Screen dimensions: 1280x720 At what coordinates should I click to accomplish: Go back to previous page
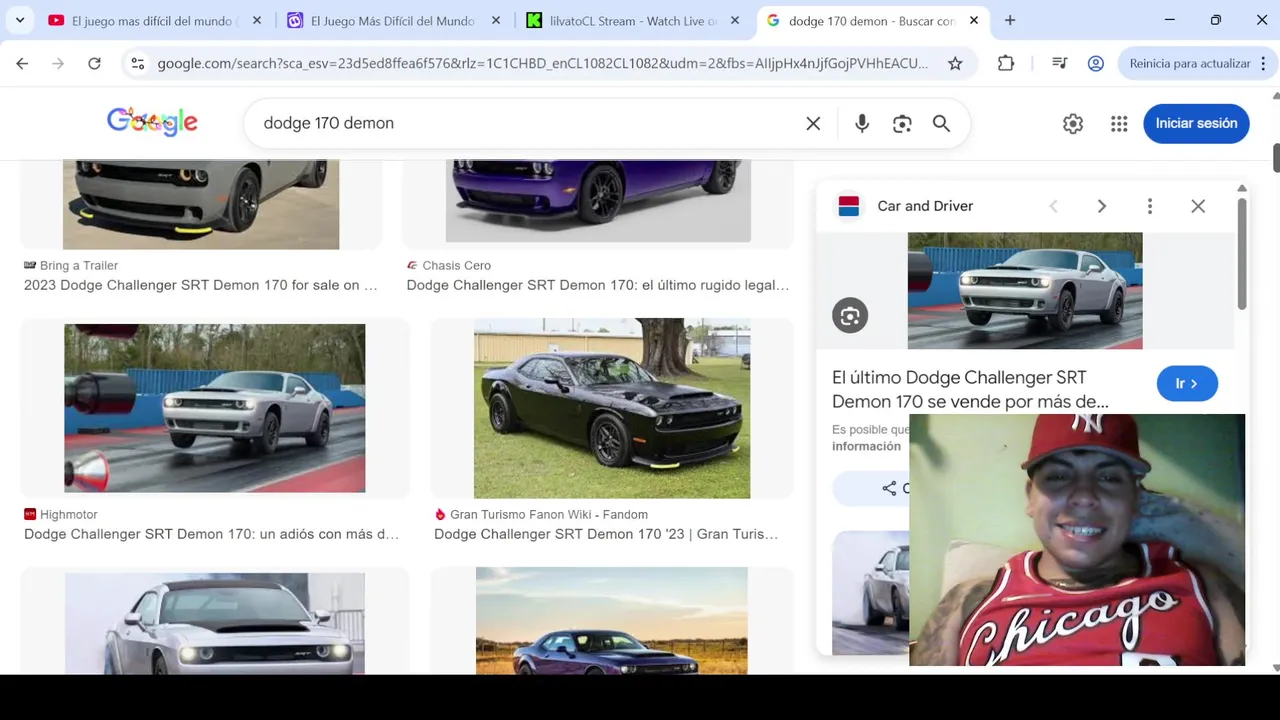22,63
